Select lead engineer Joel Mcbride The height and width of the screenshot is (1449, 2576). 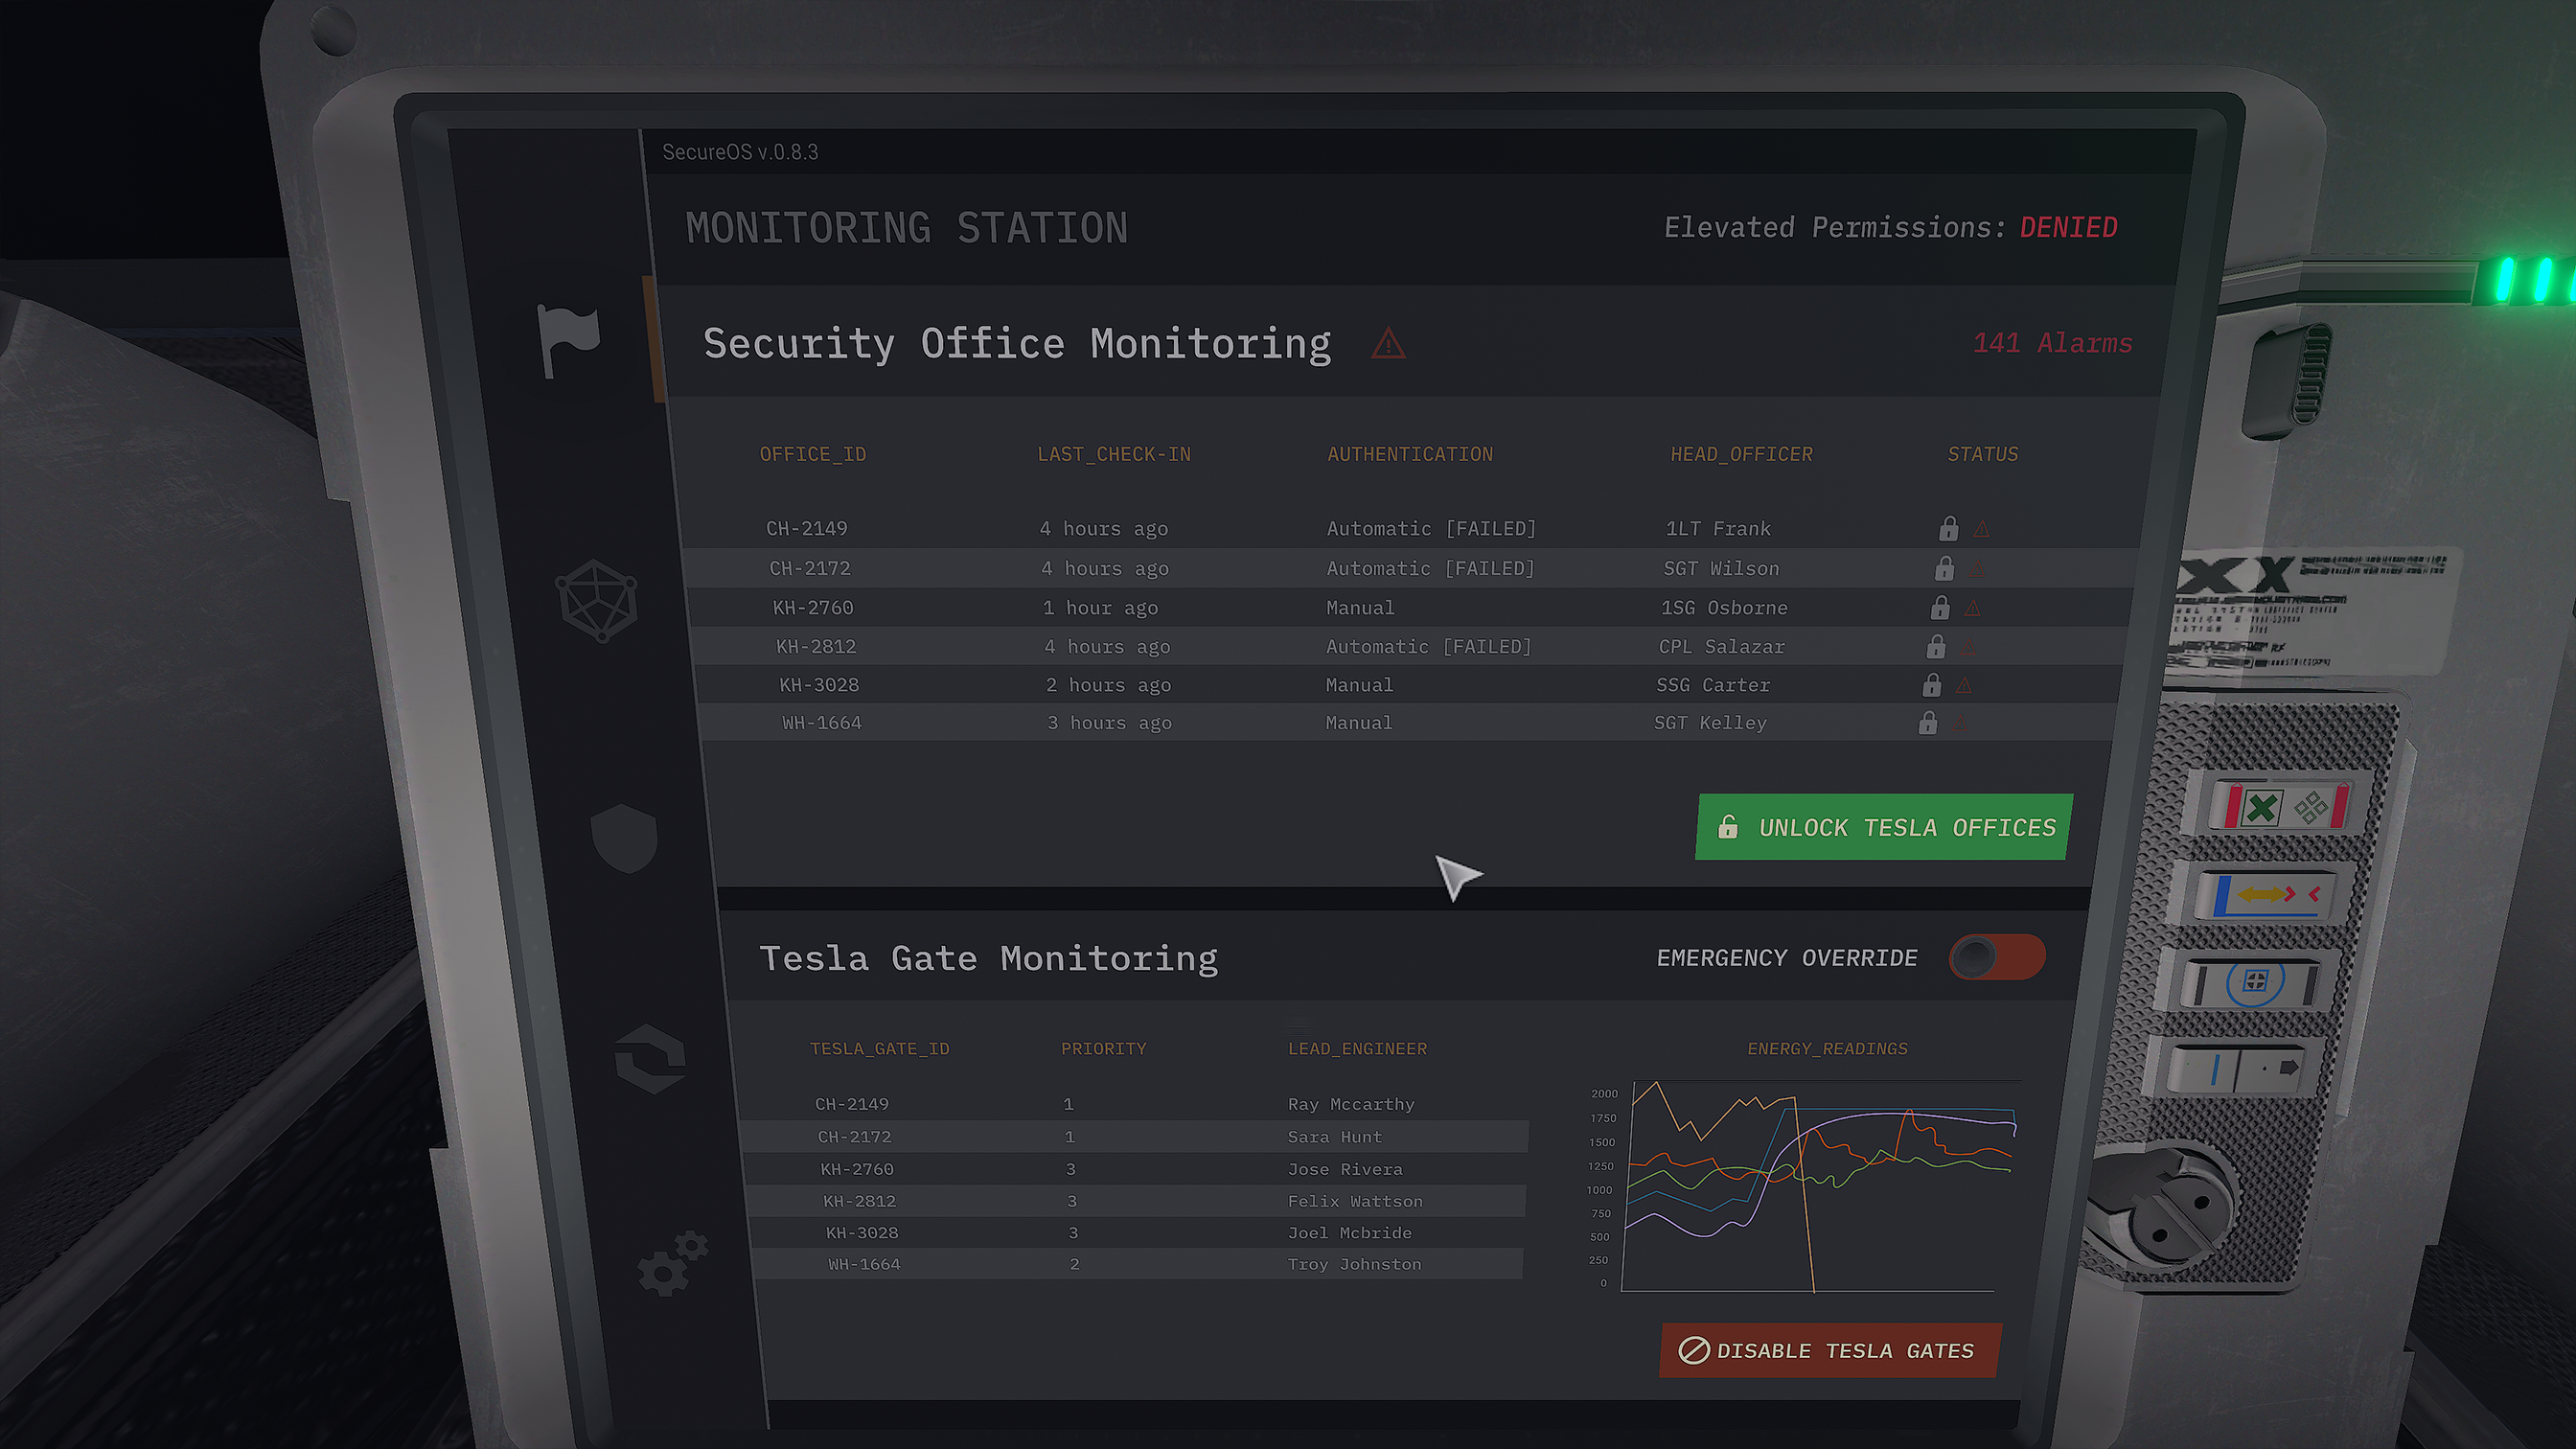(1350, 1232)
